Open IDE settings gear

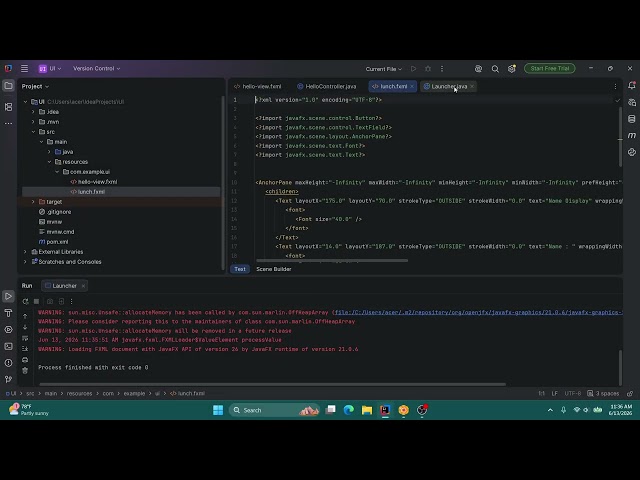pos(511,69)
